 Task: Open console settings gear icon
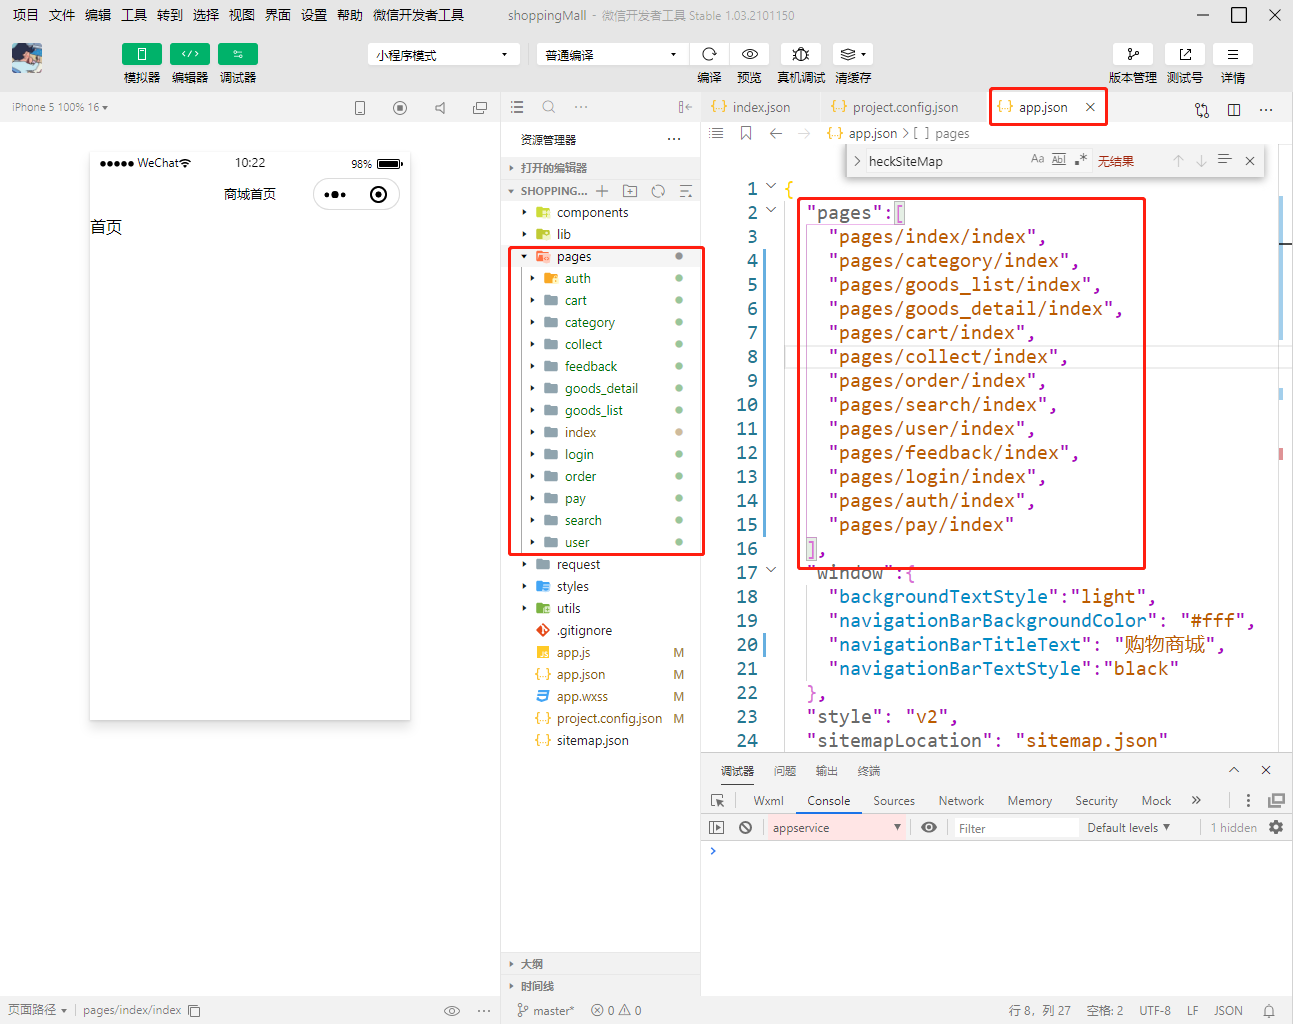[x=1276, y=827]
